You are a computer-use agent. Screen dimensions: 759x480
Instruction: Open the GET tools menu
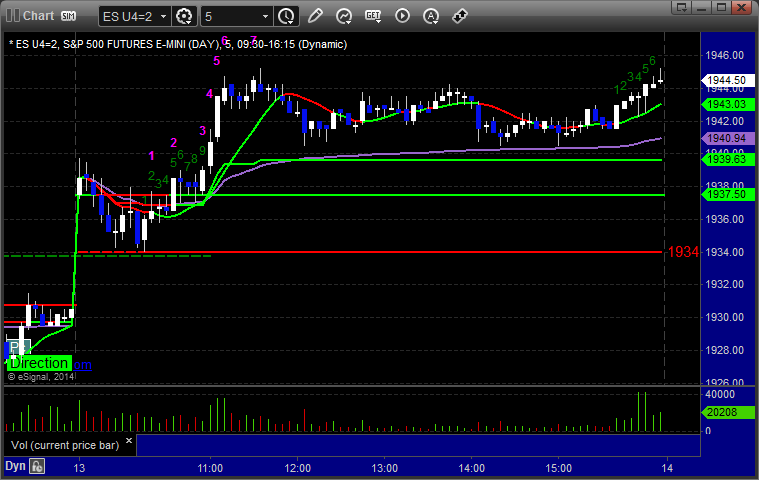point(373,16)
